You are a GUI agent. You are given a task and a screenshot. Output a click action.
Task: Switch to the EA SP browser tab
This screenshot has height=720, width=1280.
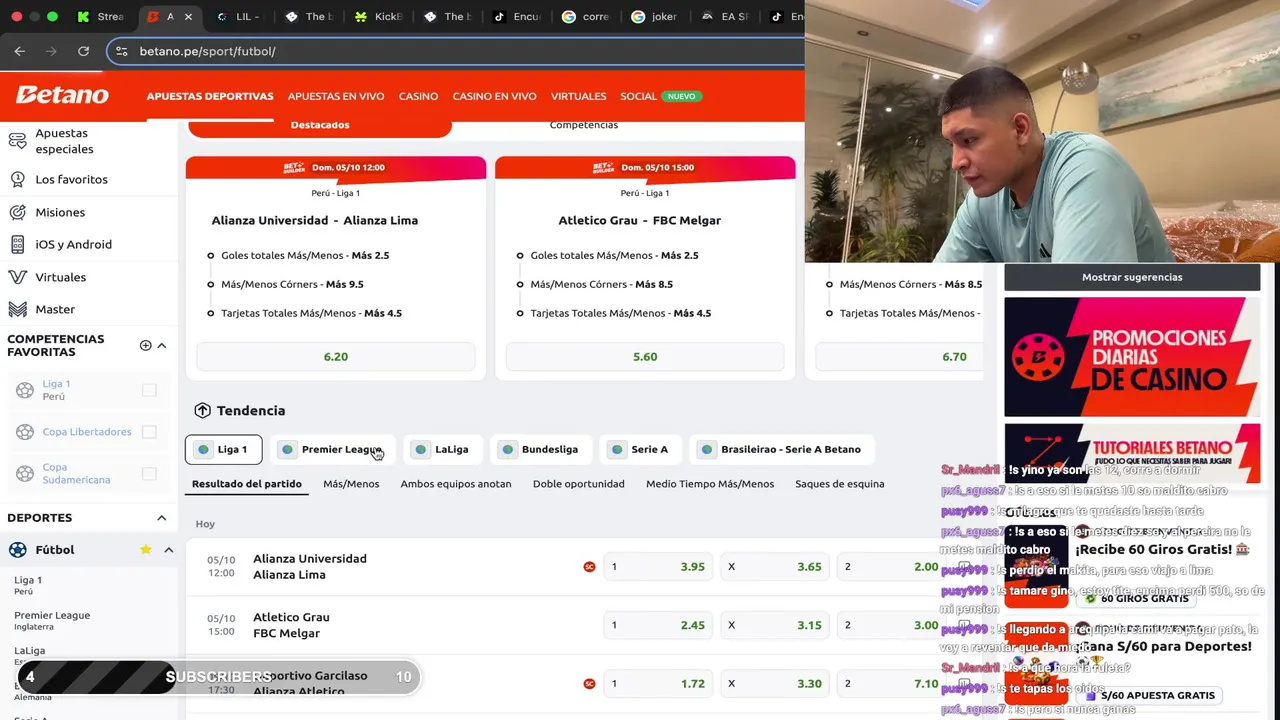724,17
